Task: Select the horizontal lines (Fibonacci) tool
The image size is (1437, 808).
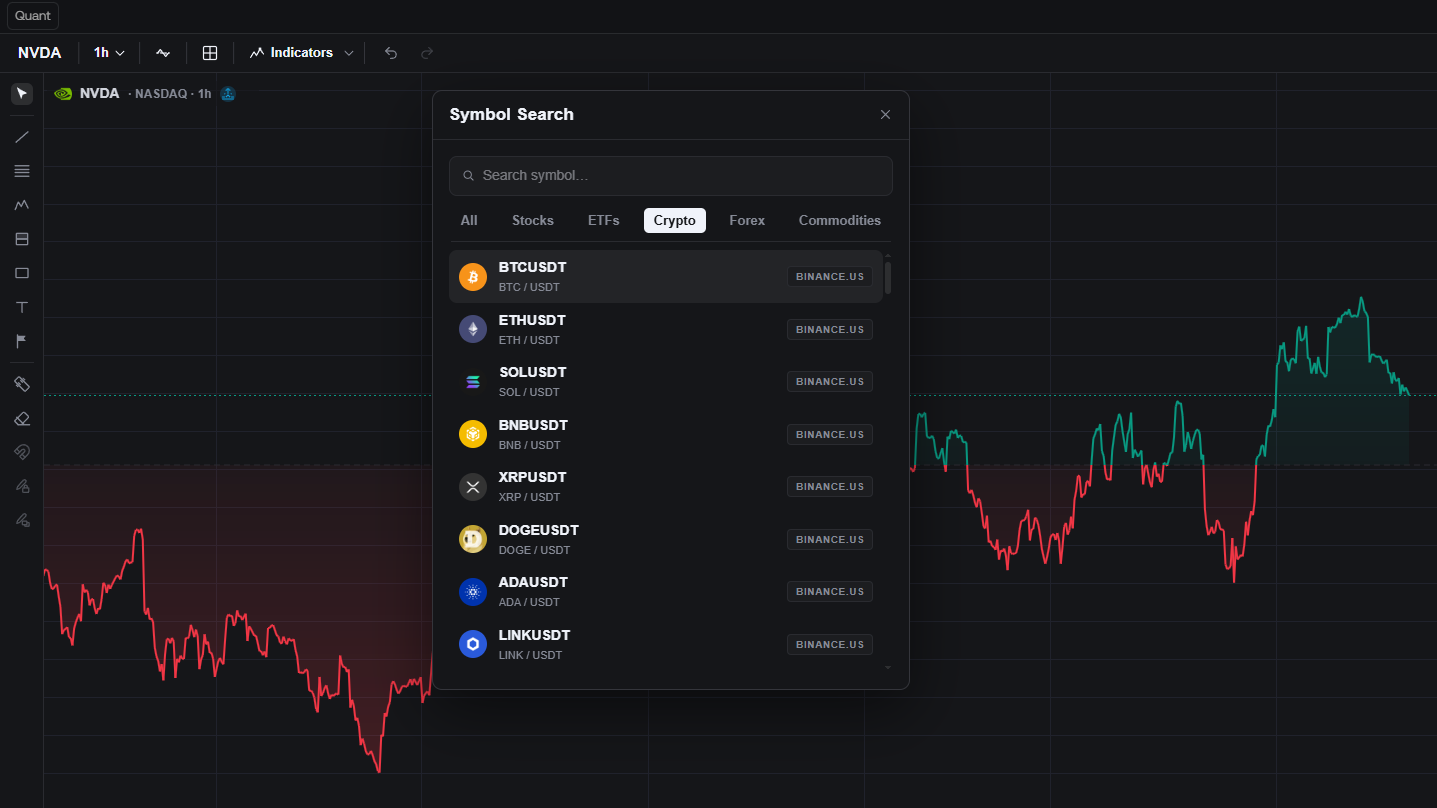Action: 22,171
